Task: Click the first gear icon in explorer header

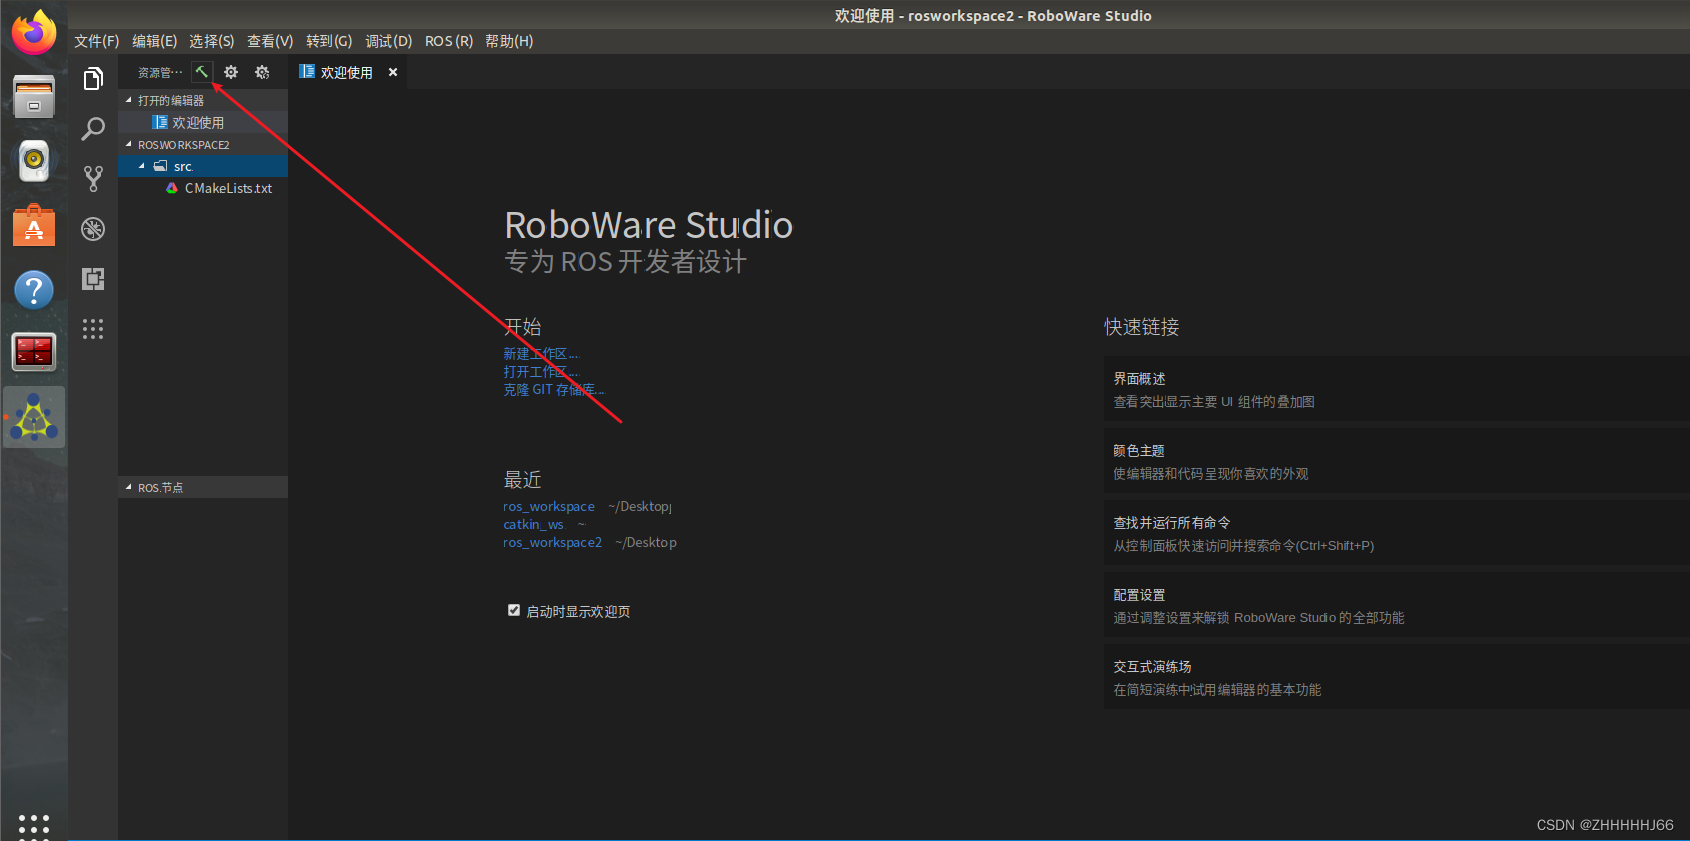Action: coord(231,72)
